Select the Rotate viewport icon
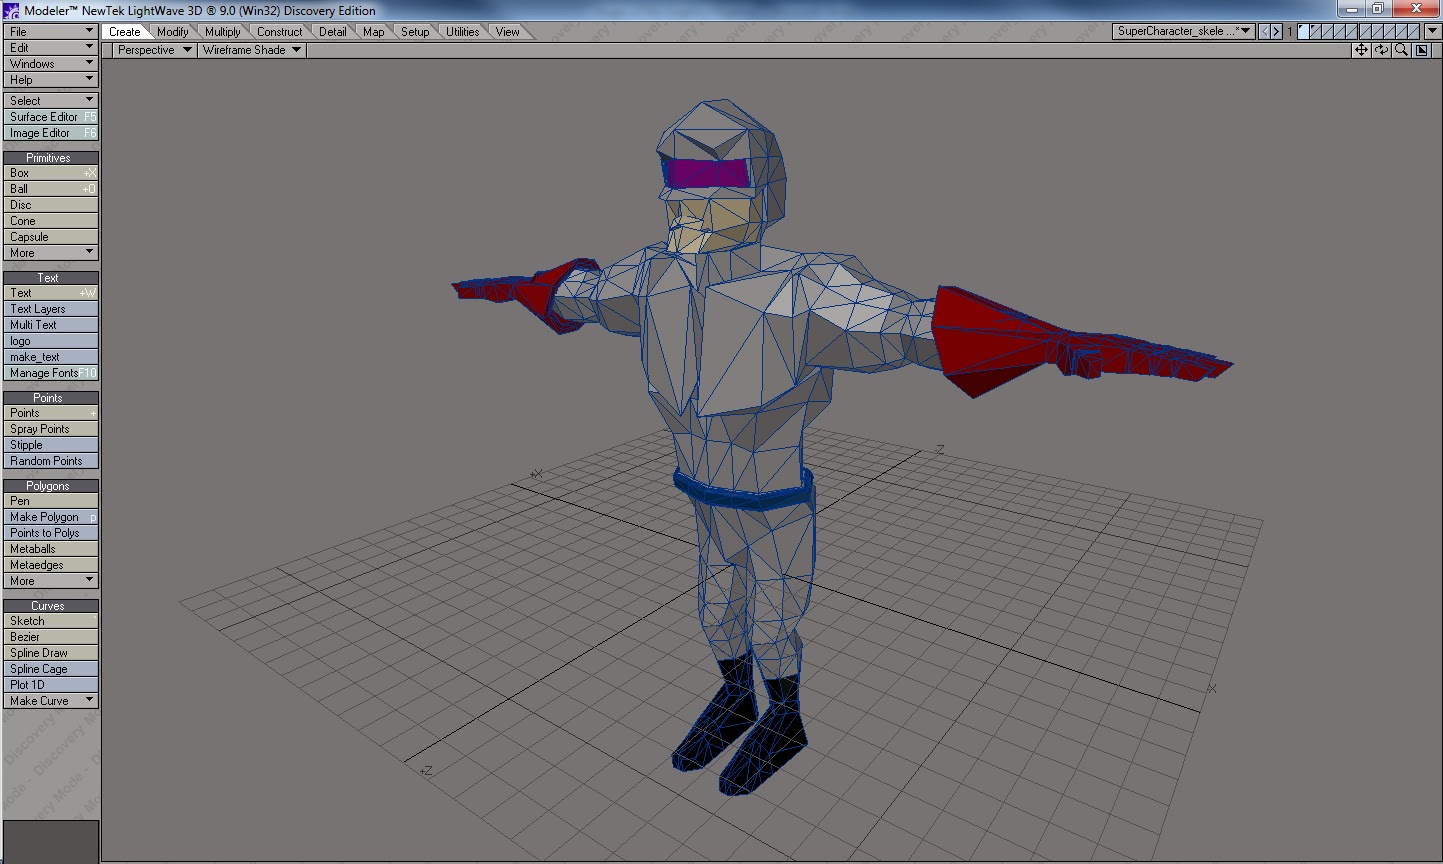The image size is (1443, 864). 1381,50
